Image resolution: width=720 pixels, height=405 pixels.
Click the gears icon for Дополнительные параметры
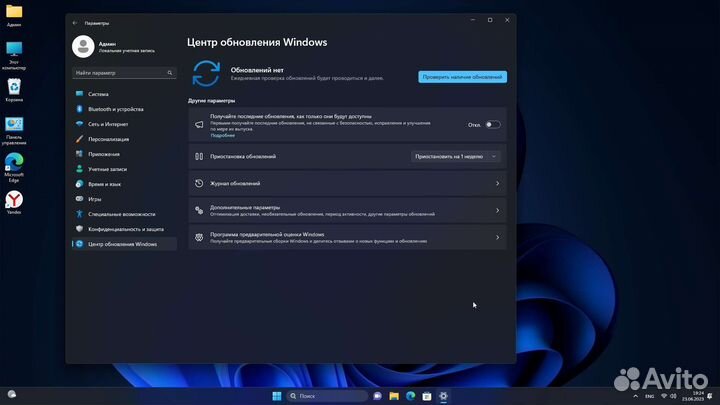pyautogui.click(x=199, y=210)
